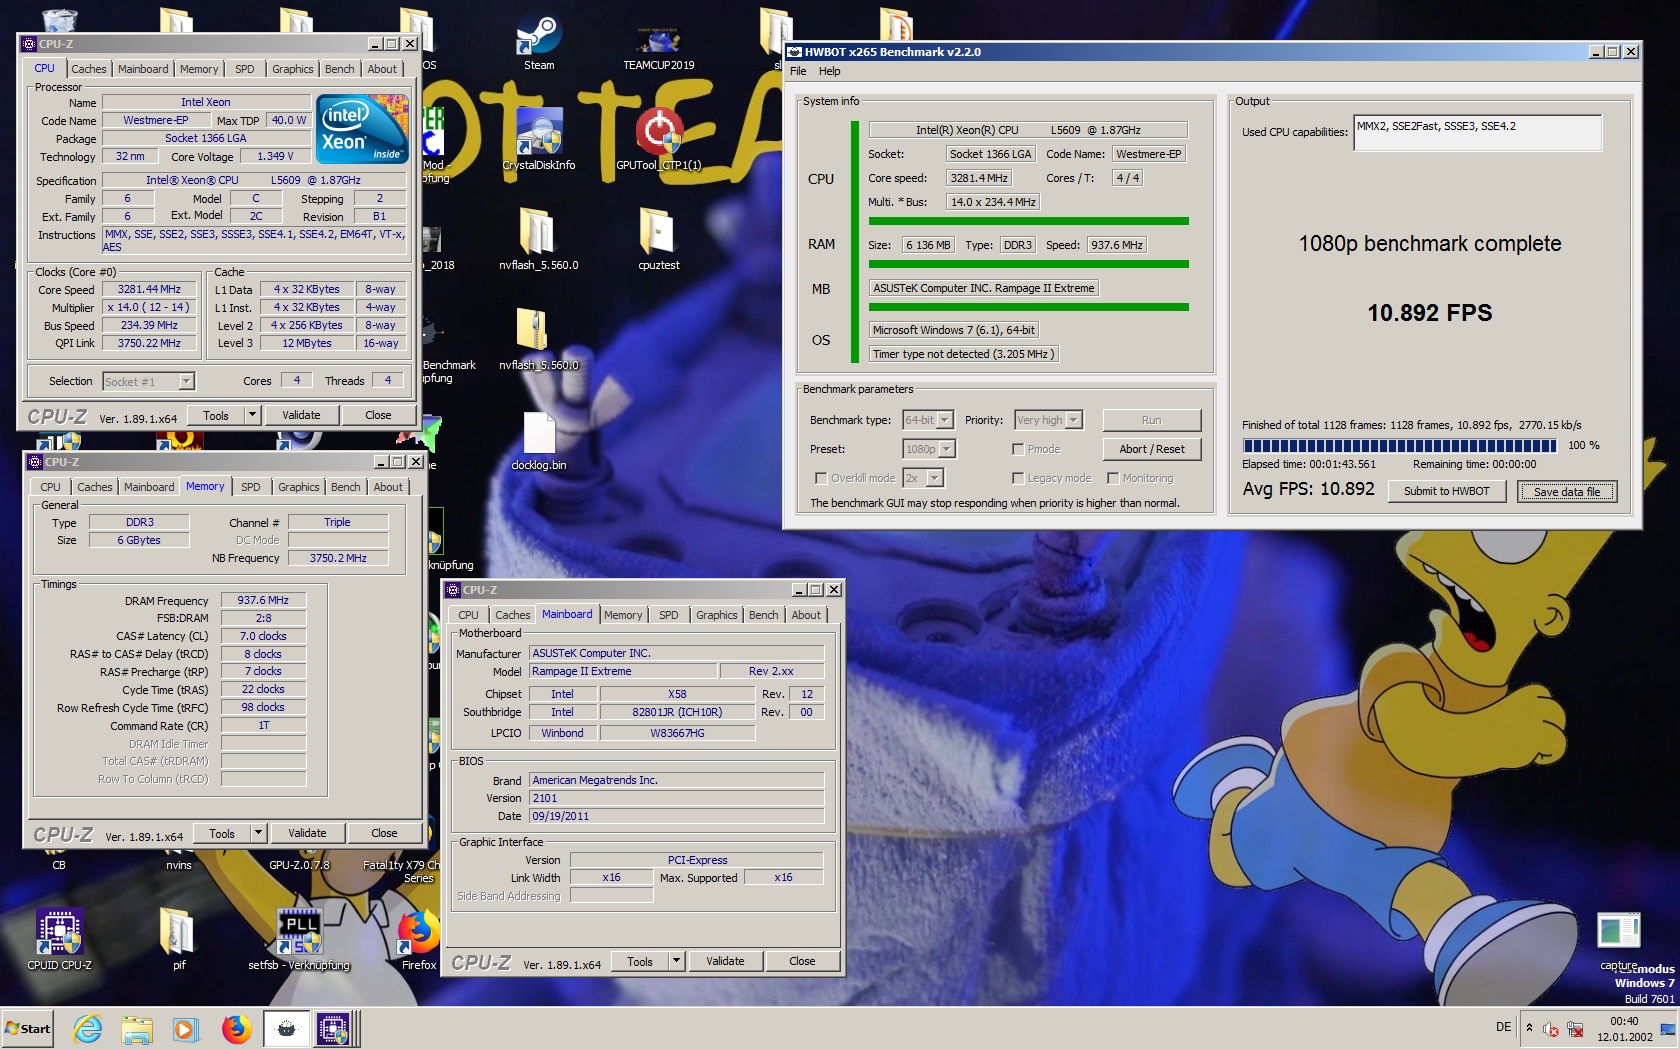Open Windows Explorer from the taskbar
The width and height of the screenshot is (1680, 1050).
coord(137,1028)
